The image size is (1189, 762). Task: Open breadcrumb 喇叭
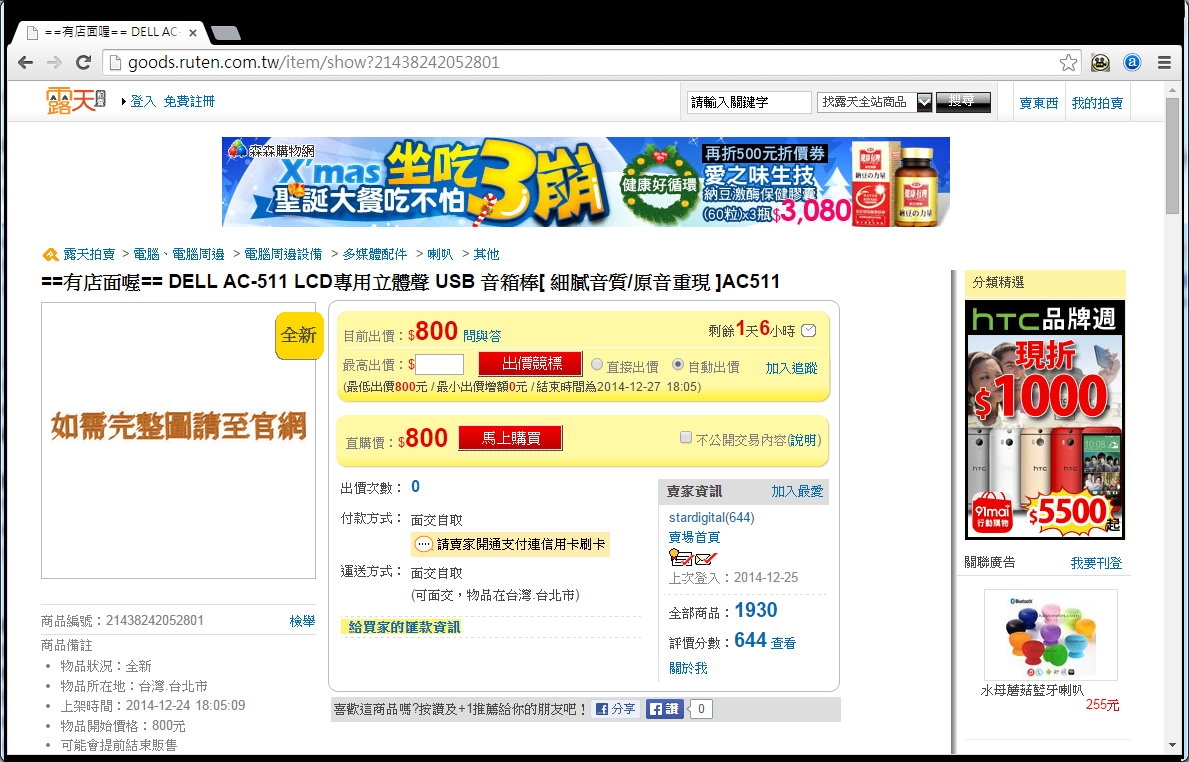[x=440, y=254]
